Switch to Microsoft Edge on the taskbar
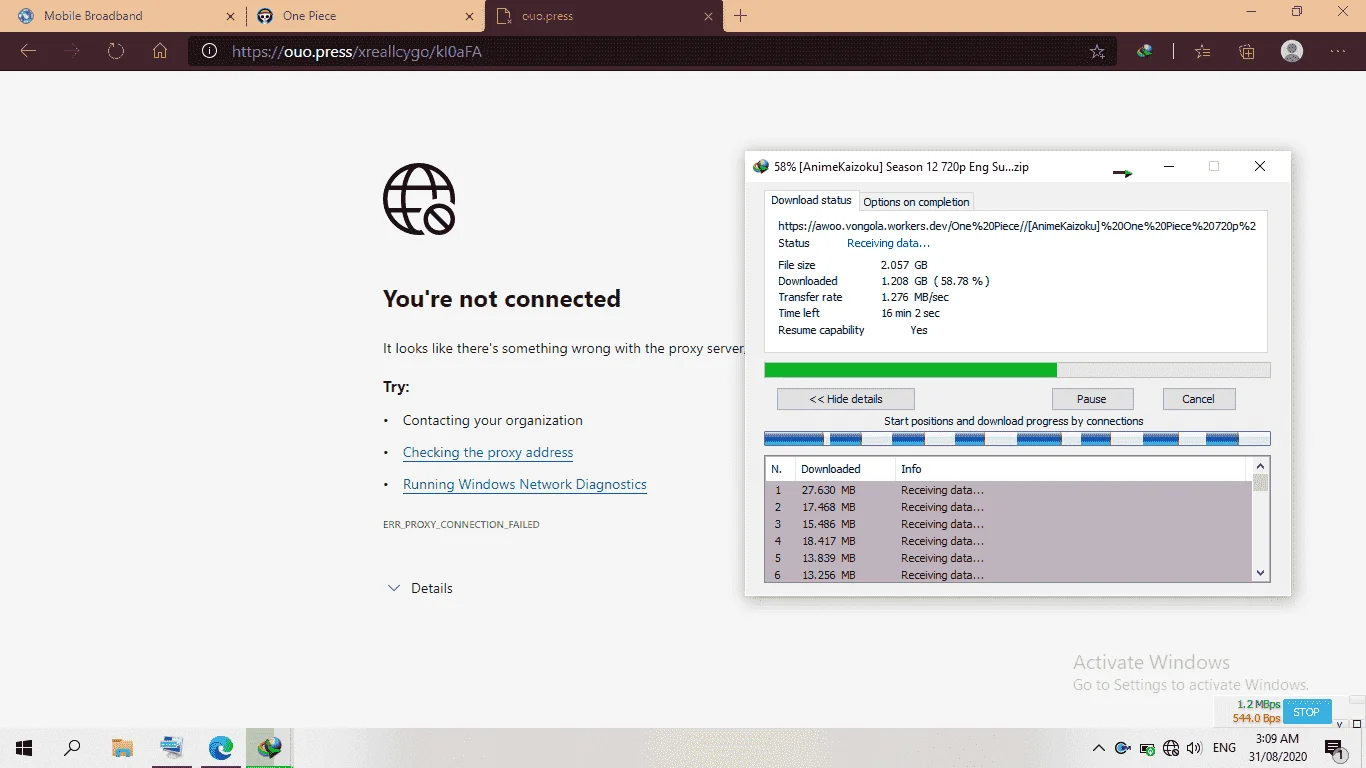 221,747
